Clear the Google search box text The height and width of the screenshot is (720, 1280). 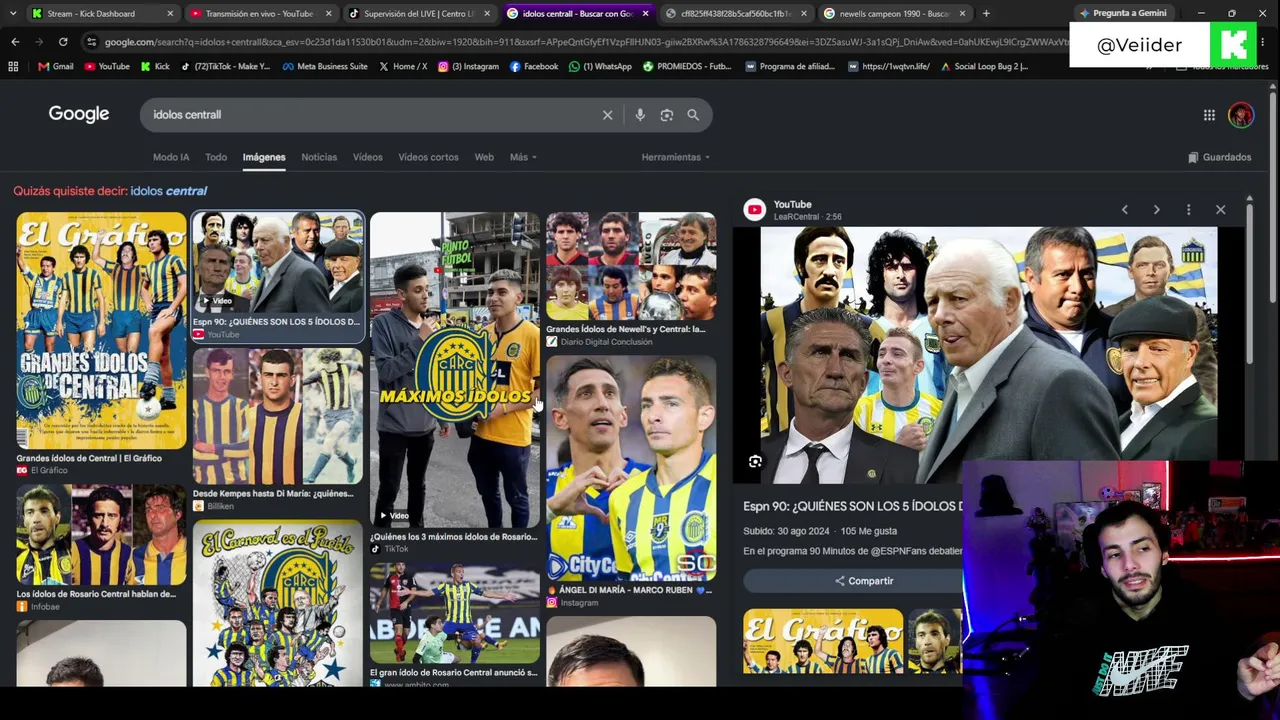point(607,115)
